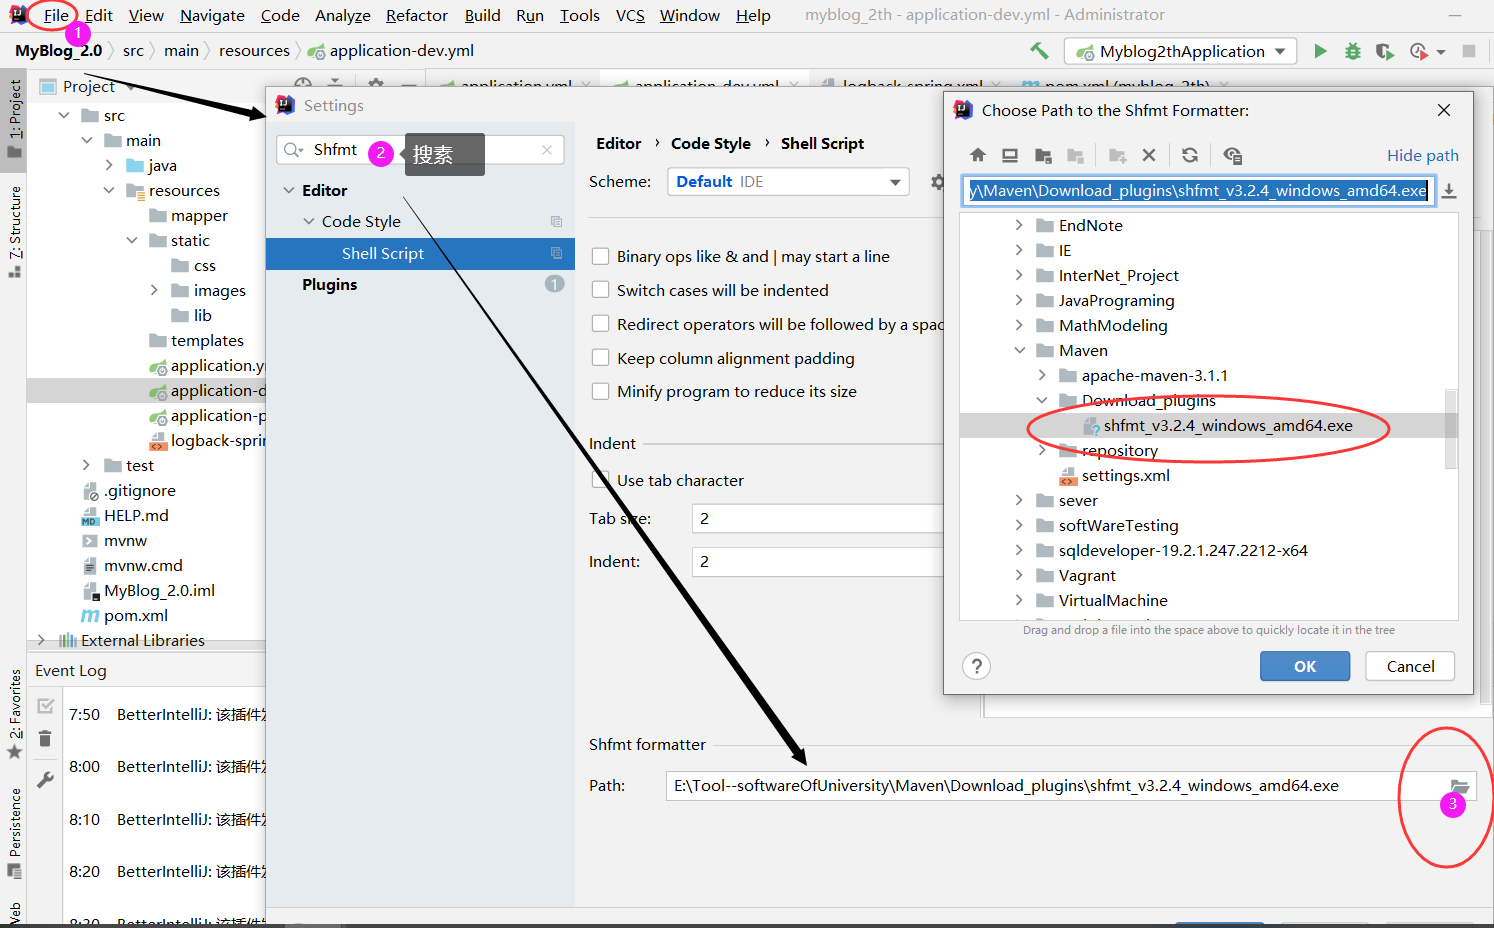
Task: Enable Minify program to reduce its size
Action: pyautogui.click(x=601, y=391)
